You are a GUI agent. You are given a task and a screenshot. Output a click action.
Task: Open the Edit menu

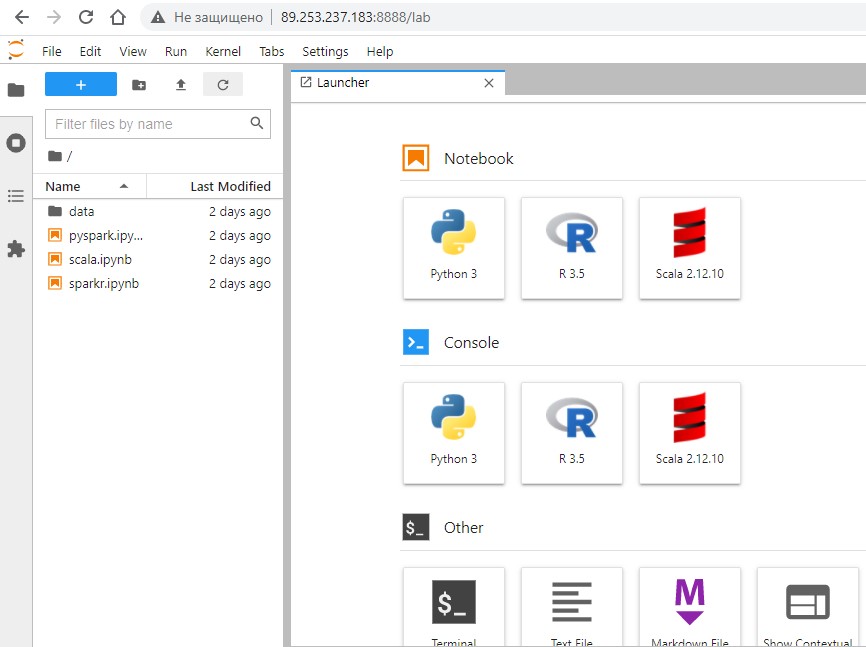pyautogui.click(x=90, y=51)
